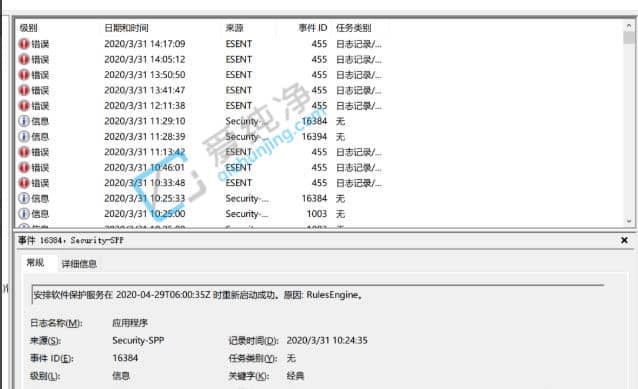
Task: Click ESENT source in the 14:17:09 row
Action: coord(239,44)
